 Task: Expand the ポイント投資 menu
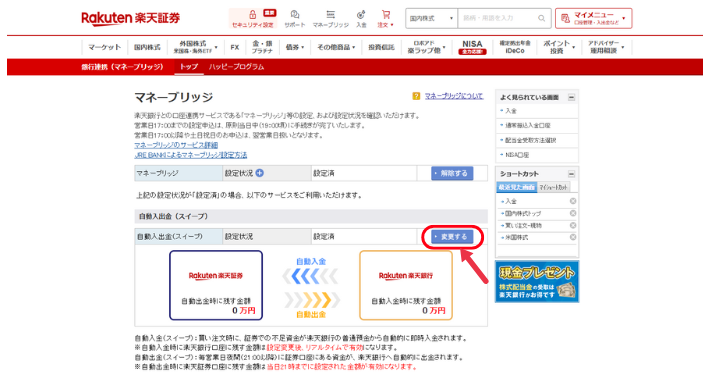[559, 47]
